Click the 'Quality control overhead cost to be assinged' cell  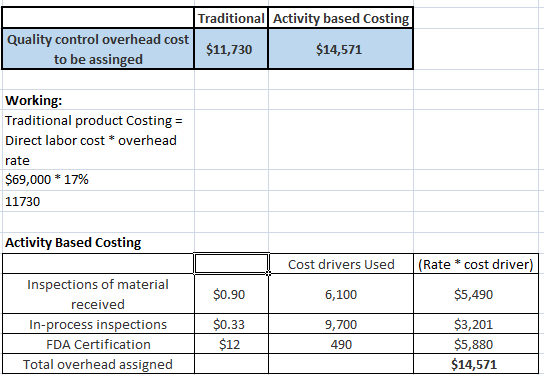(x=98, y=49)
